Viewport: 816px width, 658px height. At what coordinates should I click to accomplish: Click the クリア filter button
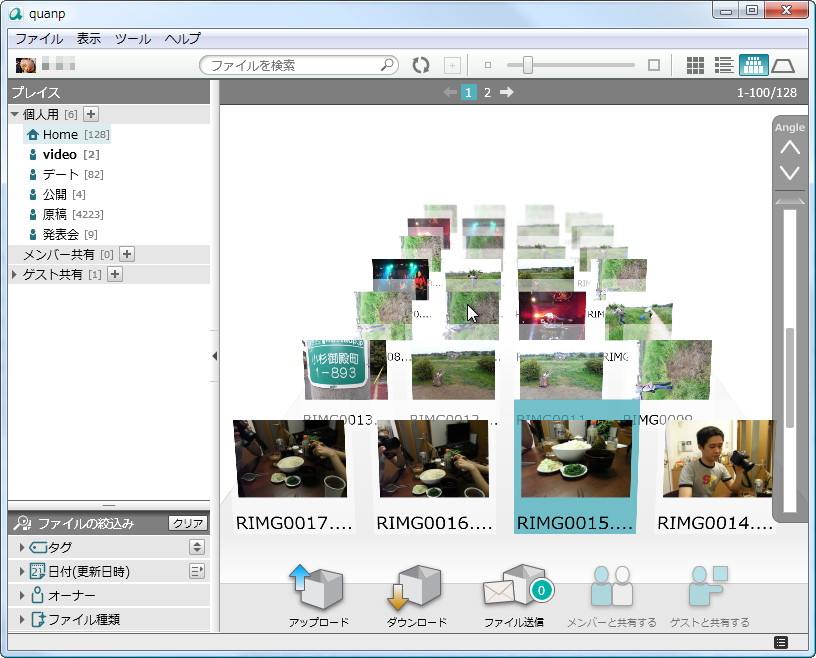(x=187, y=523)
